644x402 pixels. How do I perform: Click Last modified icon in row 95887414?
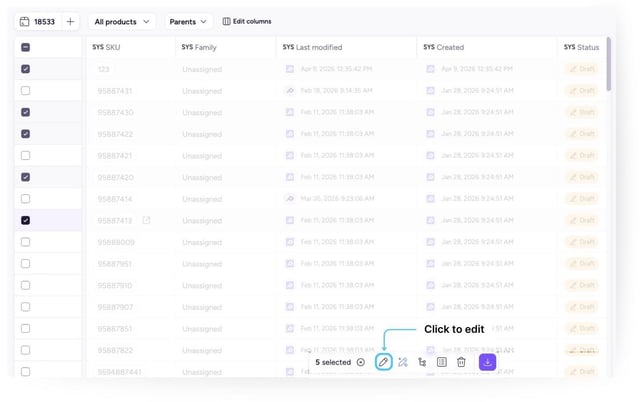click(290, 199)
